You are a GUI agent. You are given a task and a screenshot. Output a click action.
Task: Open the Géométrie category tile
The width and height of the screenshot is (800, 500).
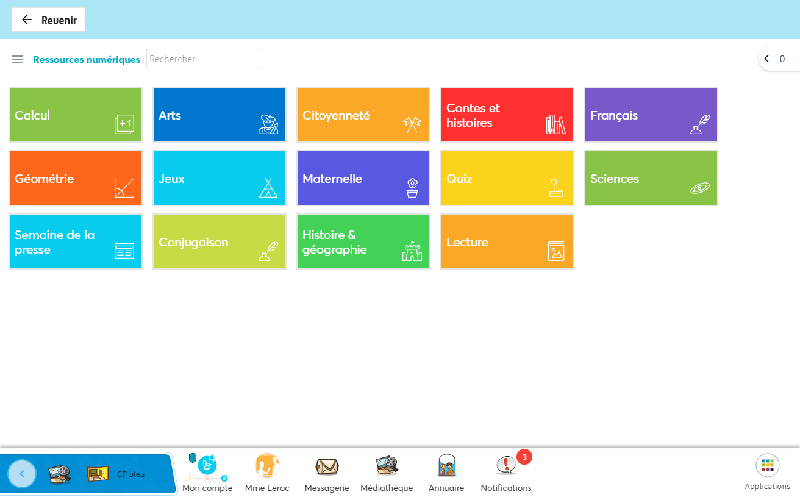tap(75, 178)
